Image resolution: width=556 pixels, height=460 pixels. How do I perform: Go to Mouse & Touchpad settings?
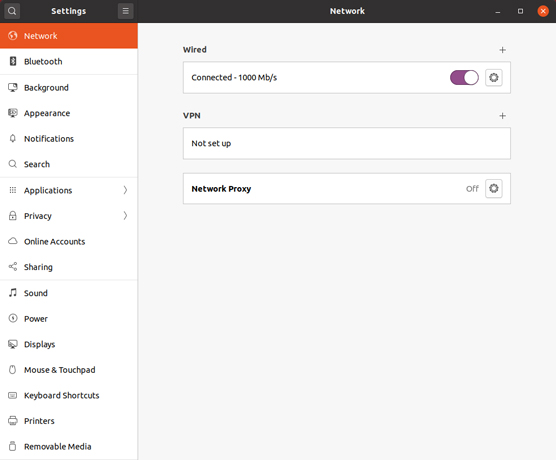coord(69,370)
